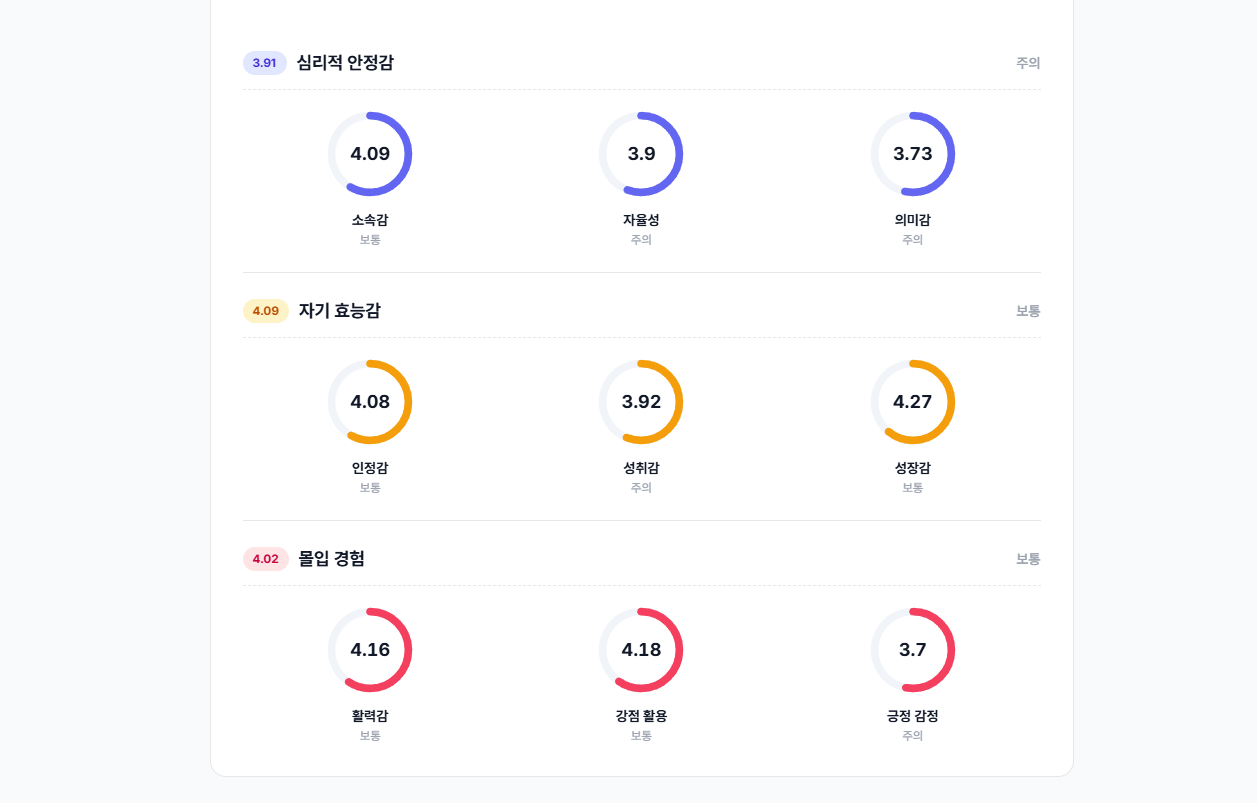Click the 의미감 gauge showing 3.73
The width and height of the screenshot is (1257, 803).
click(912, 154)
